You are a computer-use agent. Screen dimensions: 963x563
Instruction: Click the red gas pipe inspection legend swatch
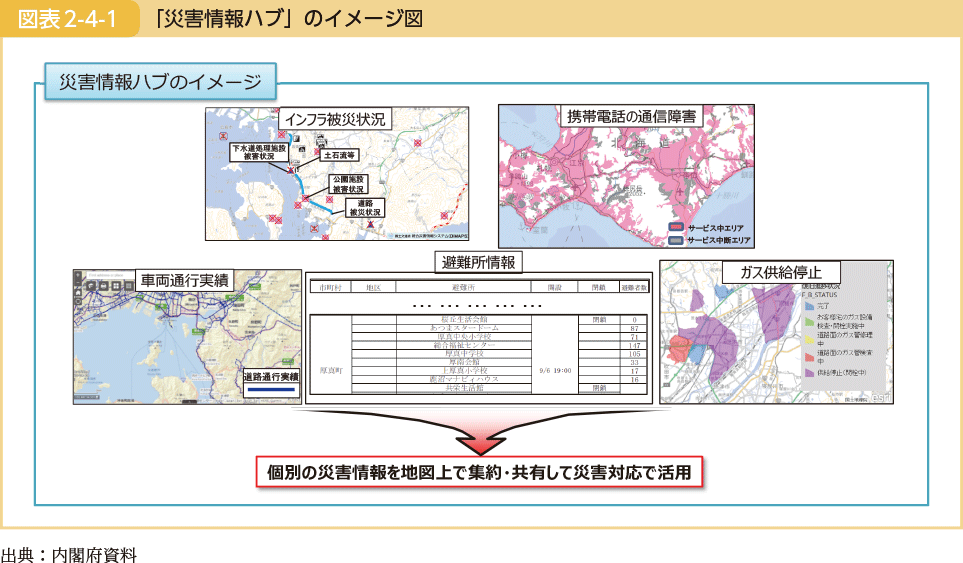click(x=809, y=357)
